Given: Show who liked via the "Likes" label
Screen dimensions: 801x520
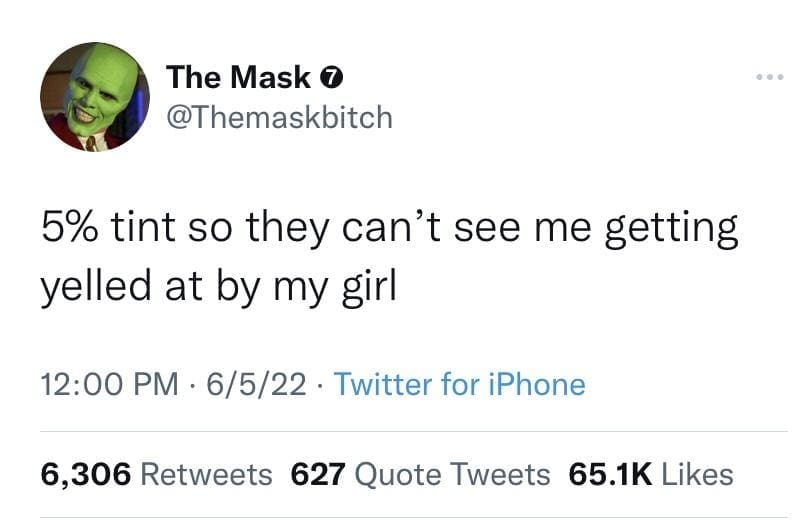Looking at the screenshot, I should tap(700, 472).
